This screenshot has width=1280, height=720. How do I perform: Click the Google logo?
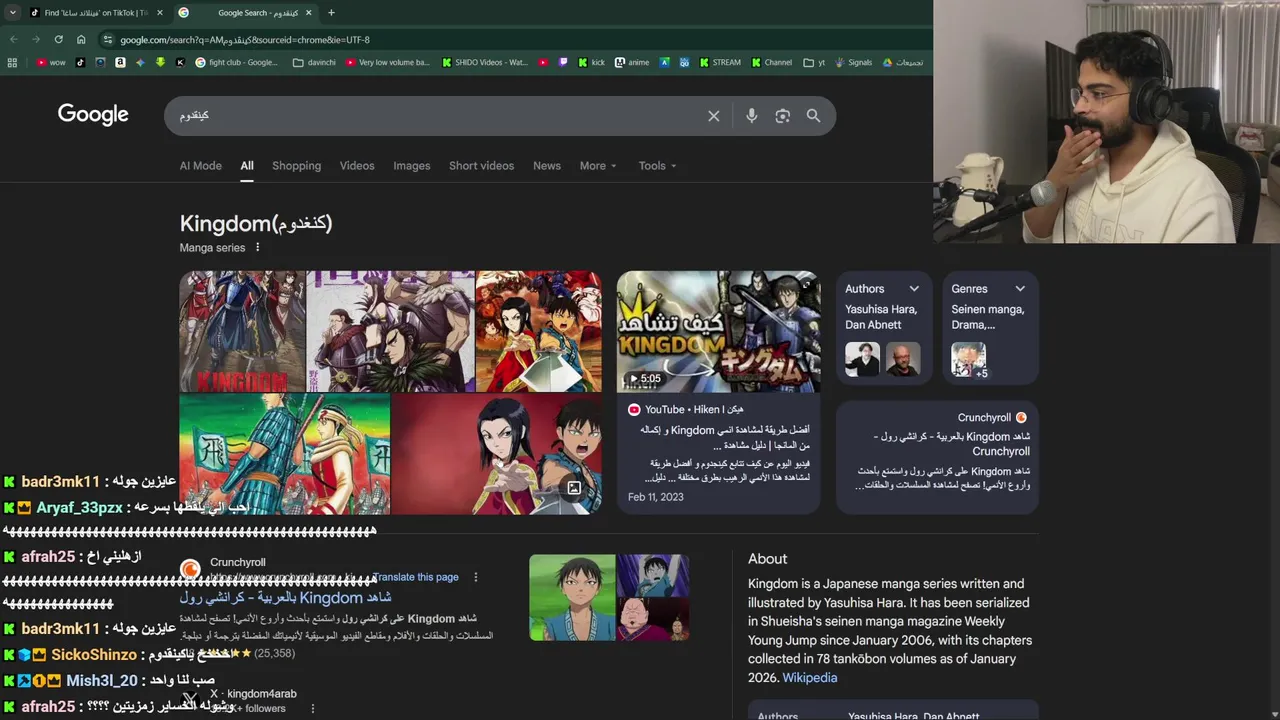click(93, 115)
